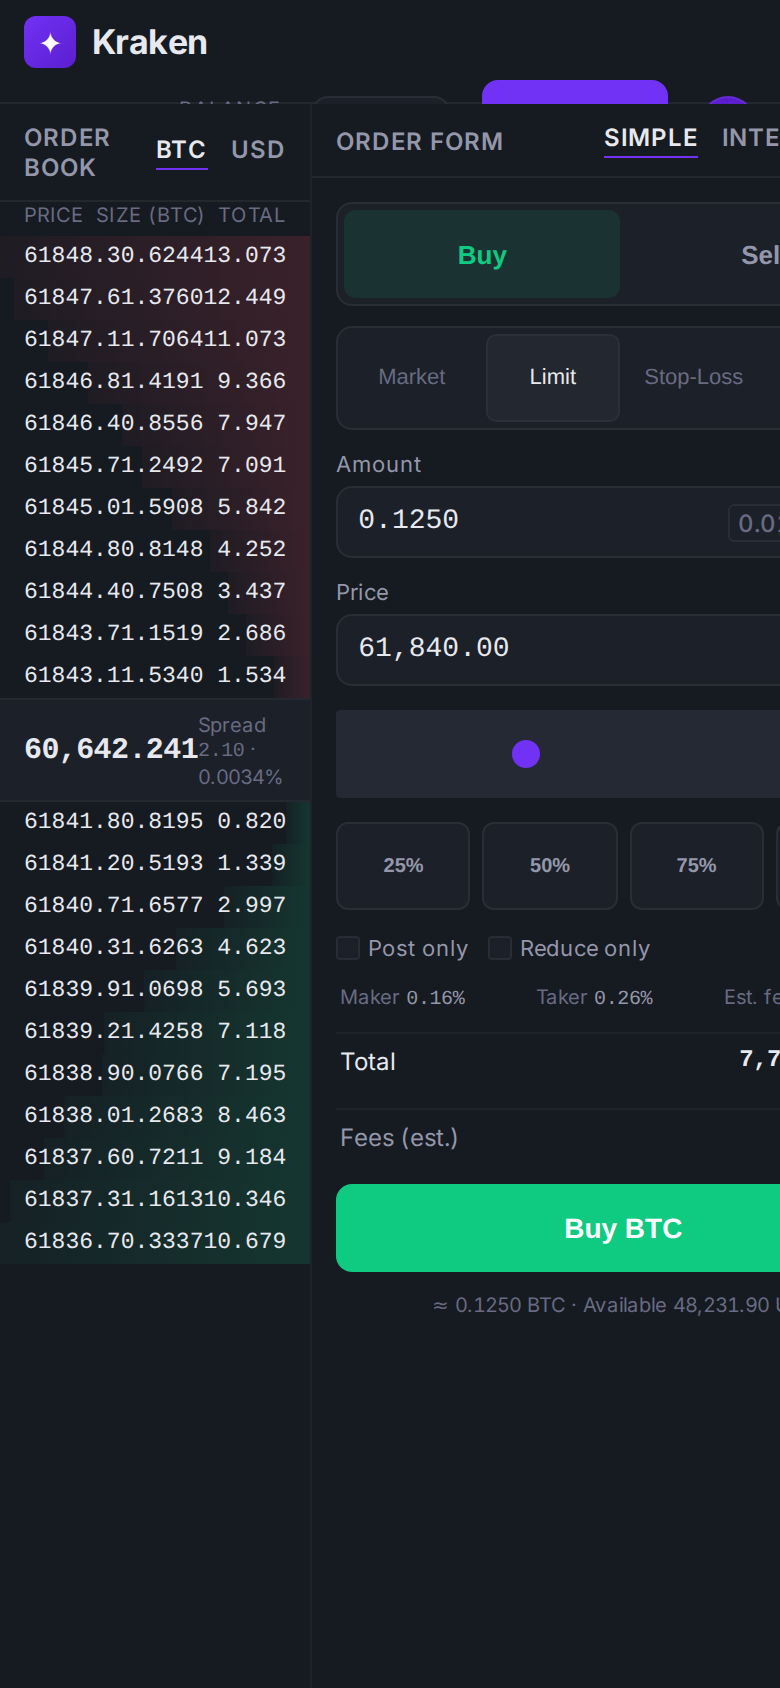Select the ask row priced 61845.0
780x1688 pixels.
point(155,507)
